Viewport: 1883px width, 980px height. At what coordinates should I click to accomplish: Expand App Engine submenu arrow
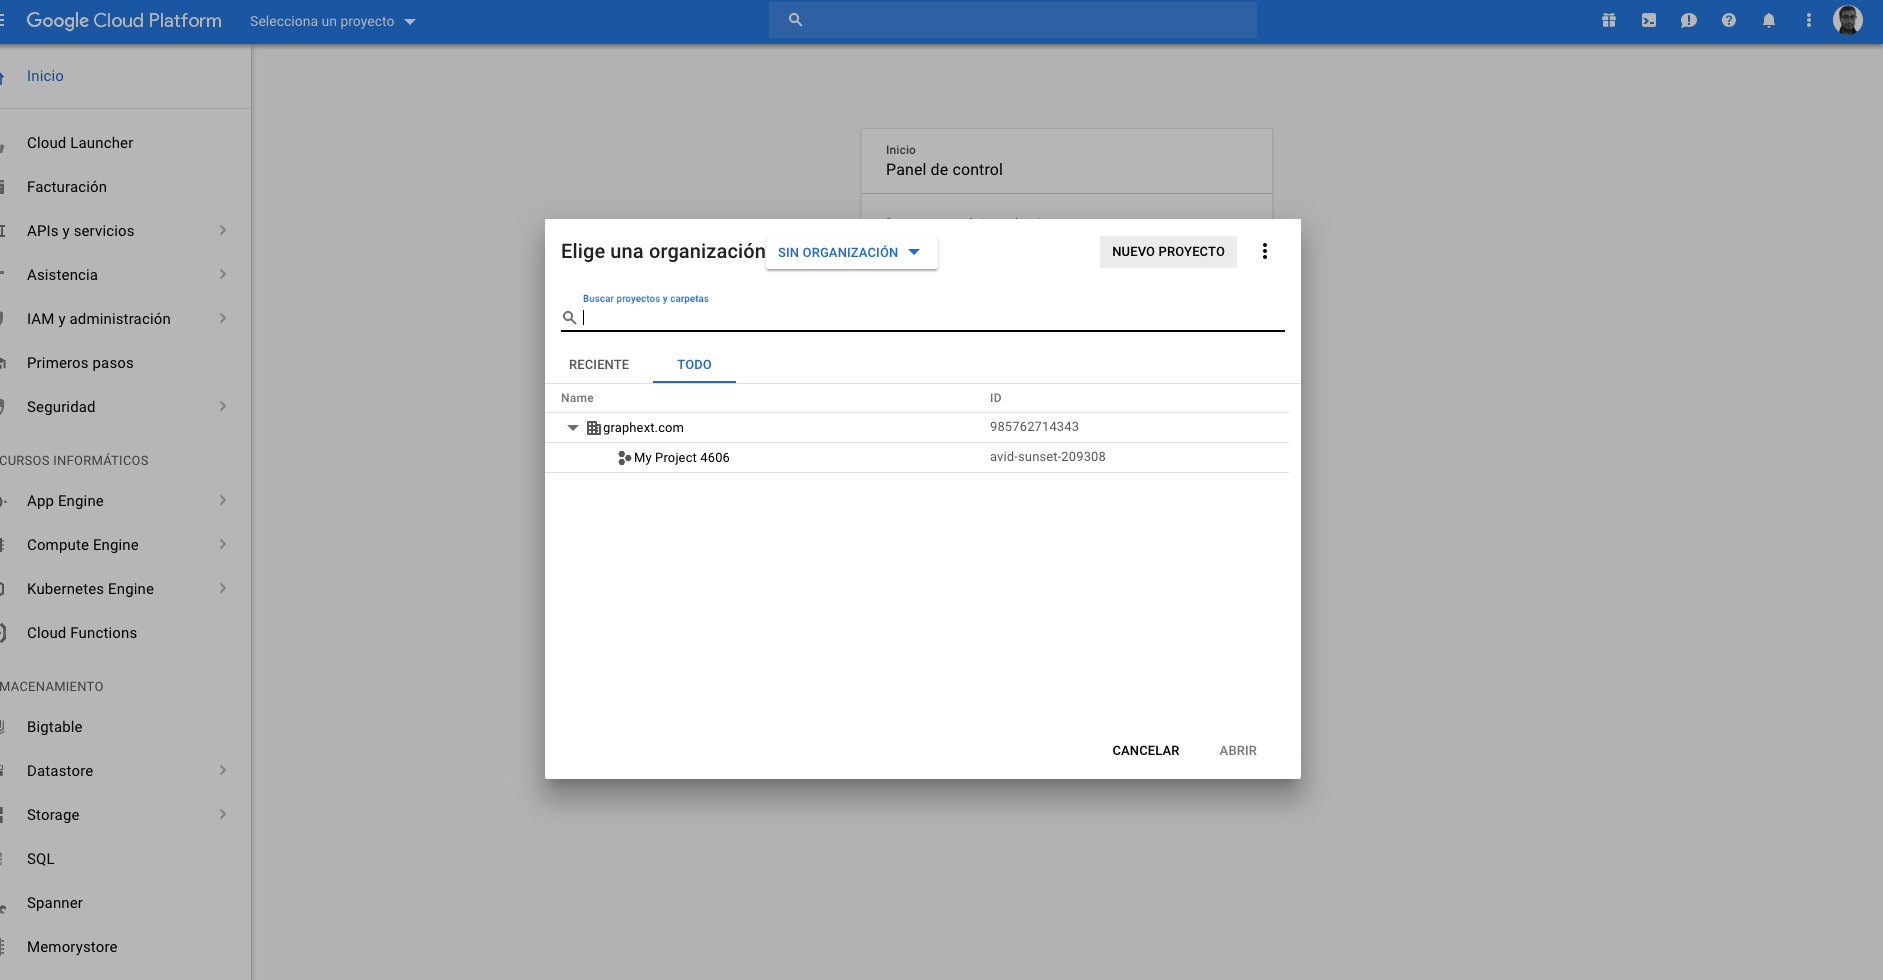point(223,501)
